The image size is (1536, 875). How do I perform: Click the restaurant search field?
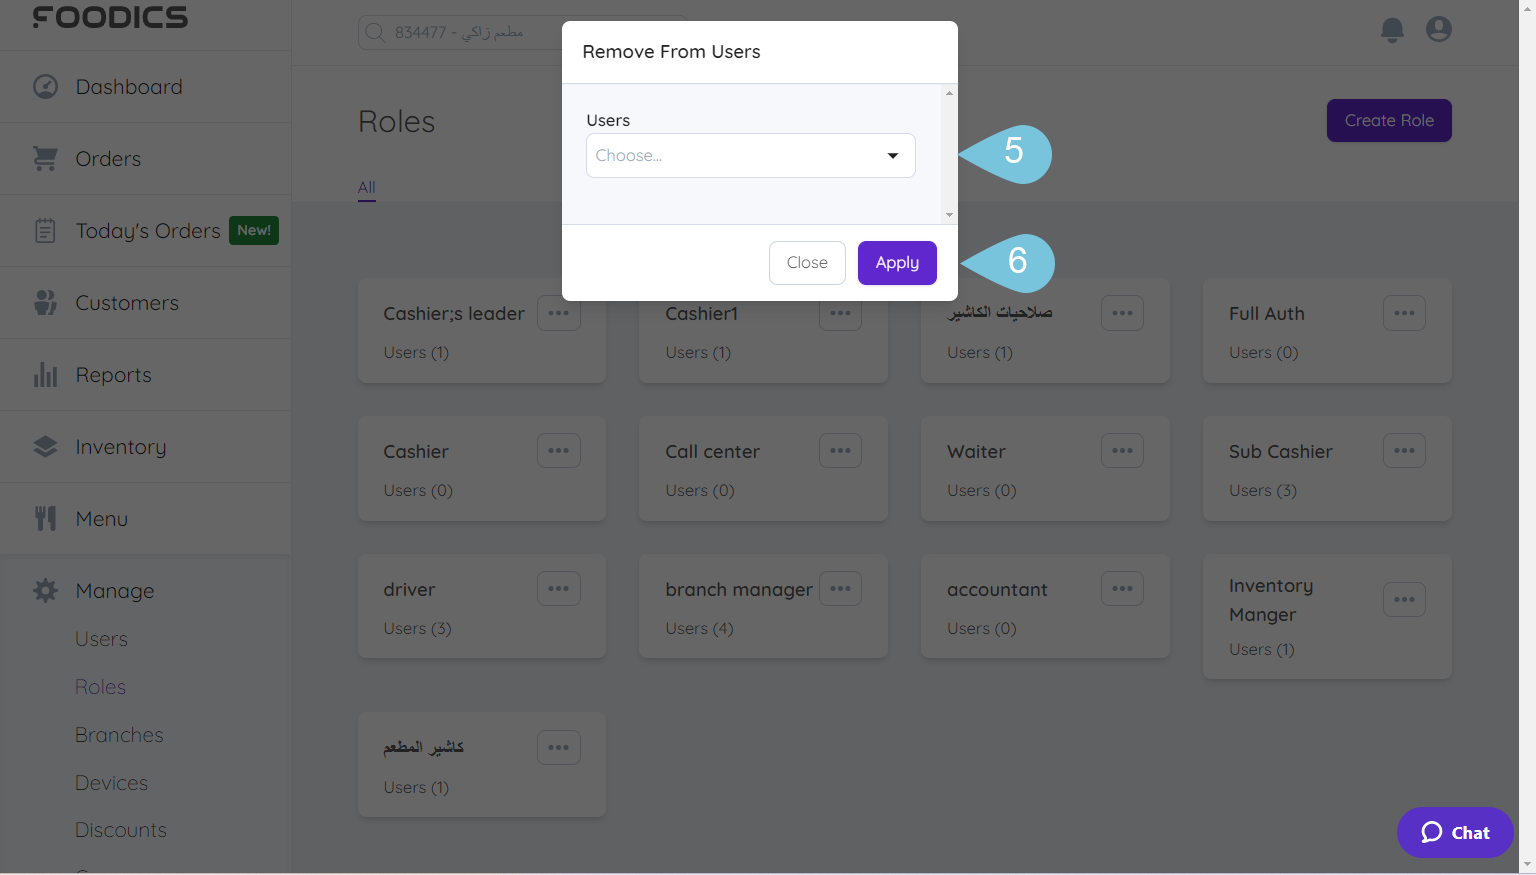pyautogui.click(x=480, y=32)
